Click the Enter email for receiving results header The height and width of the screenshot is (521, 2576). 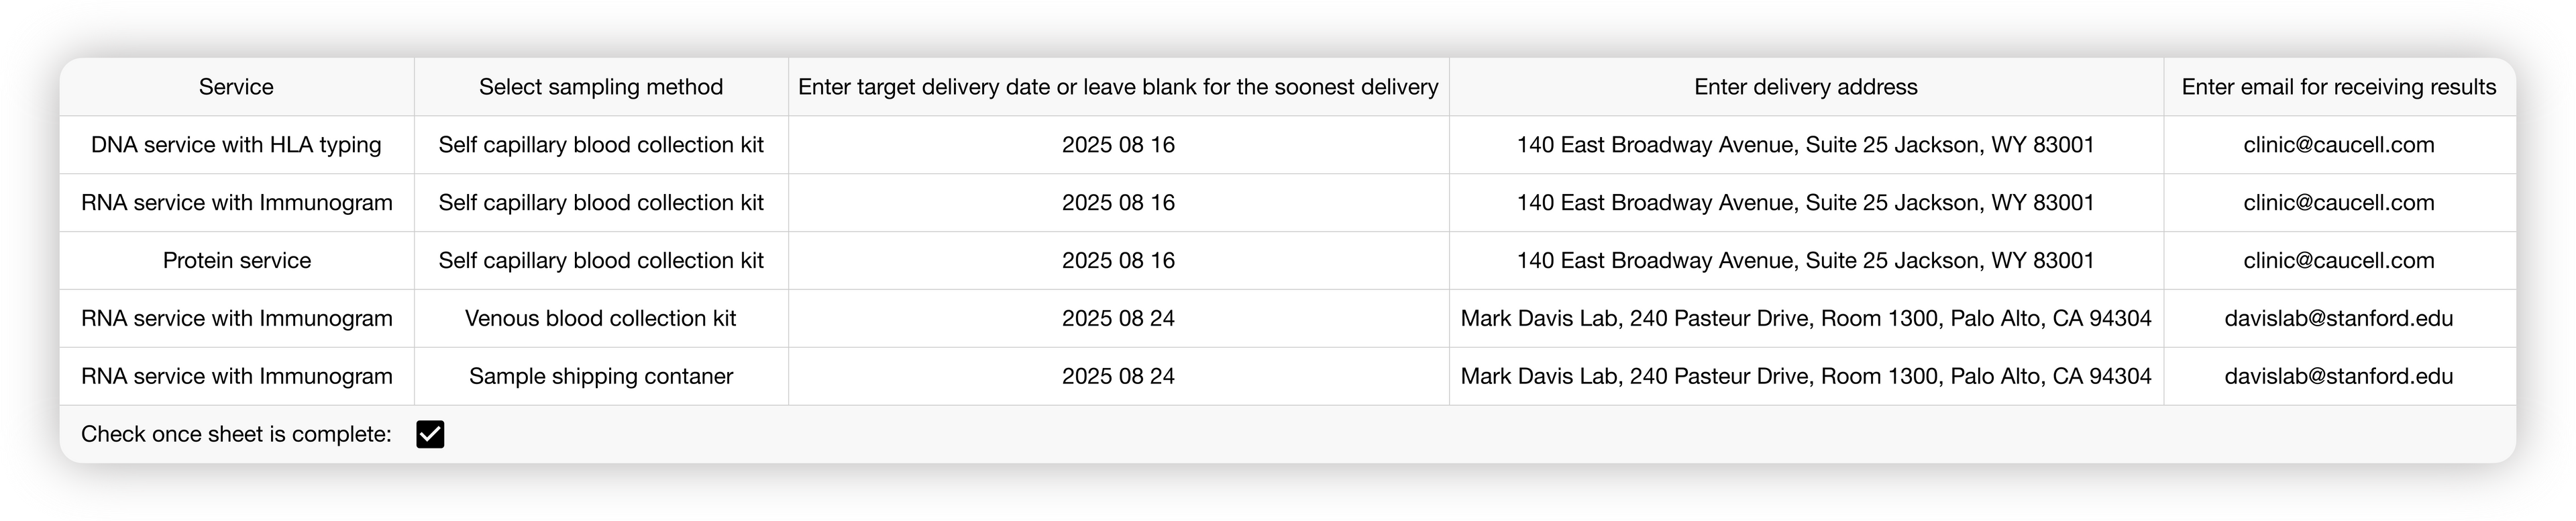pyautogui.click(x=2338, y=87)
